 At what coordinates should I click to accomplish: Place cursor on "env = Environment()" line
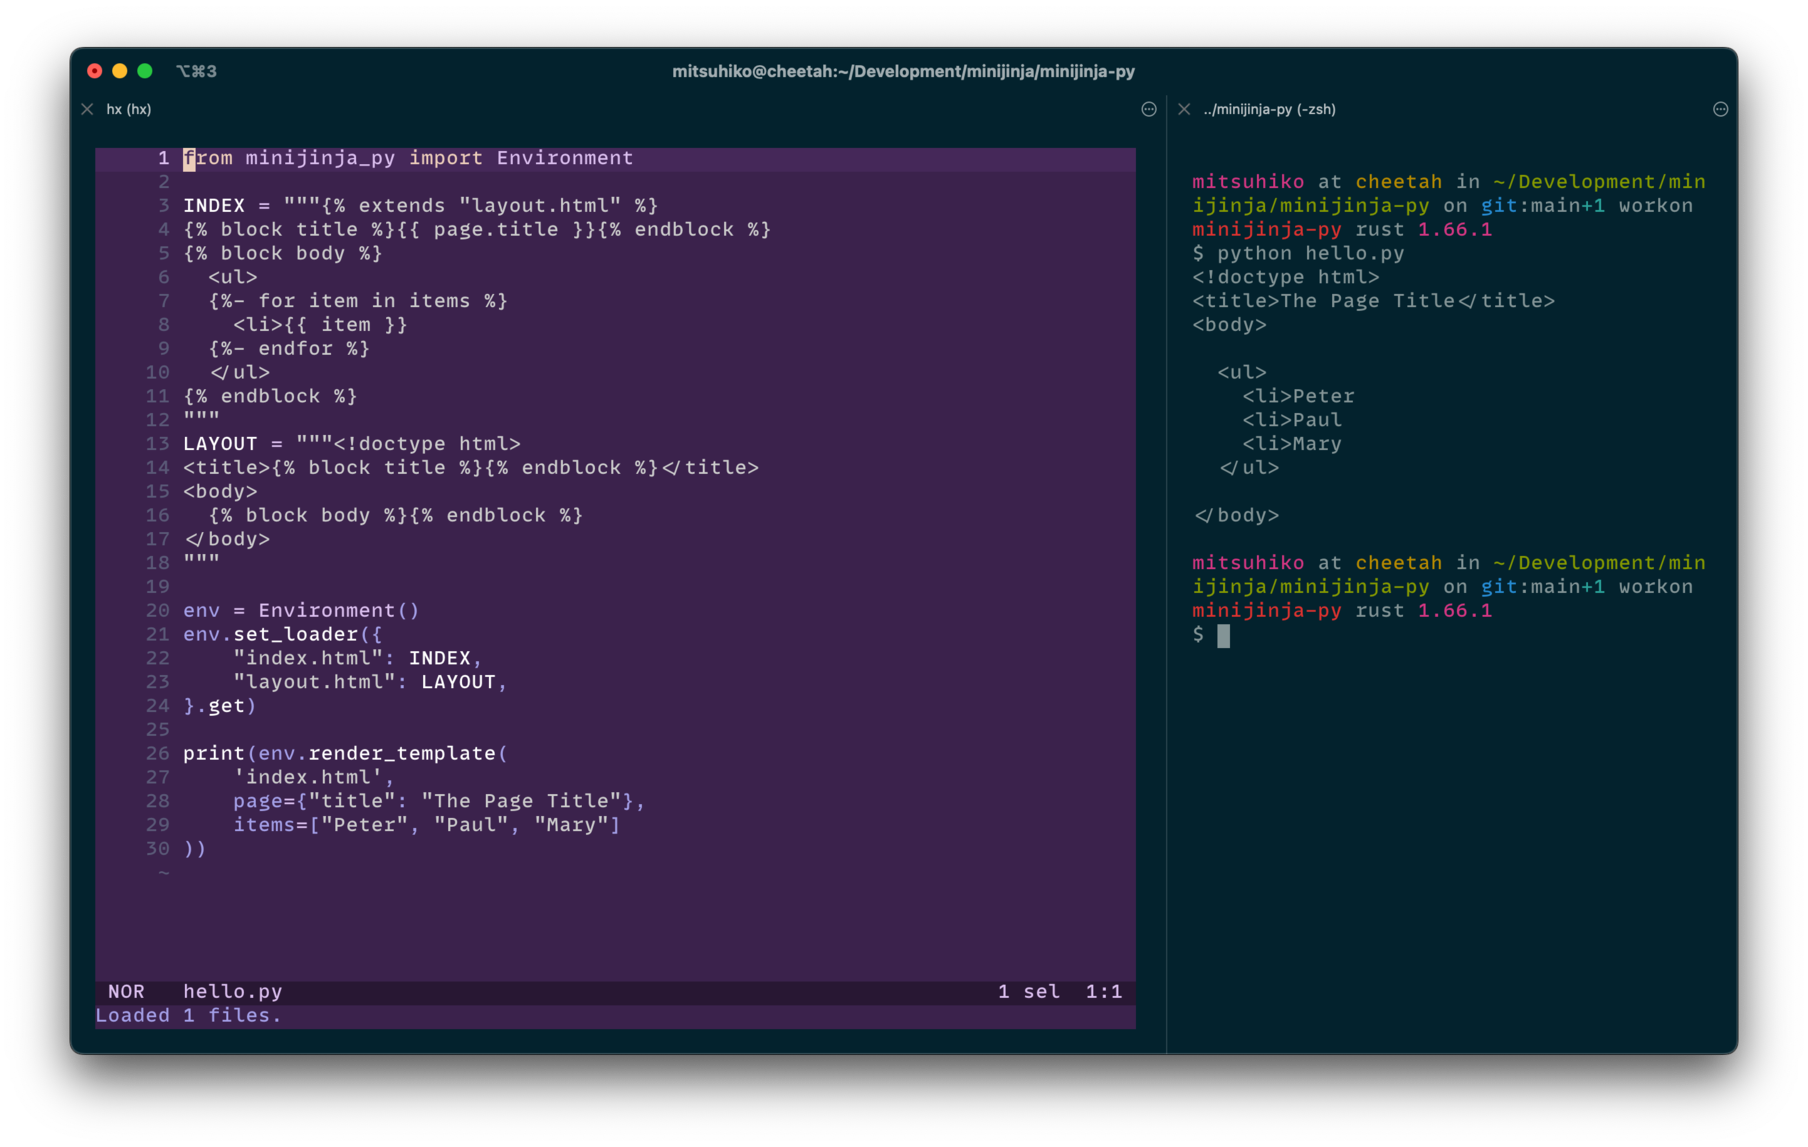301,610
